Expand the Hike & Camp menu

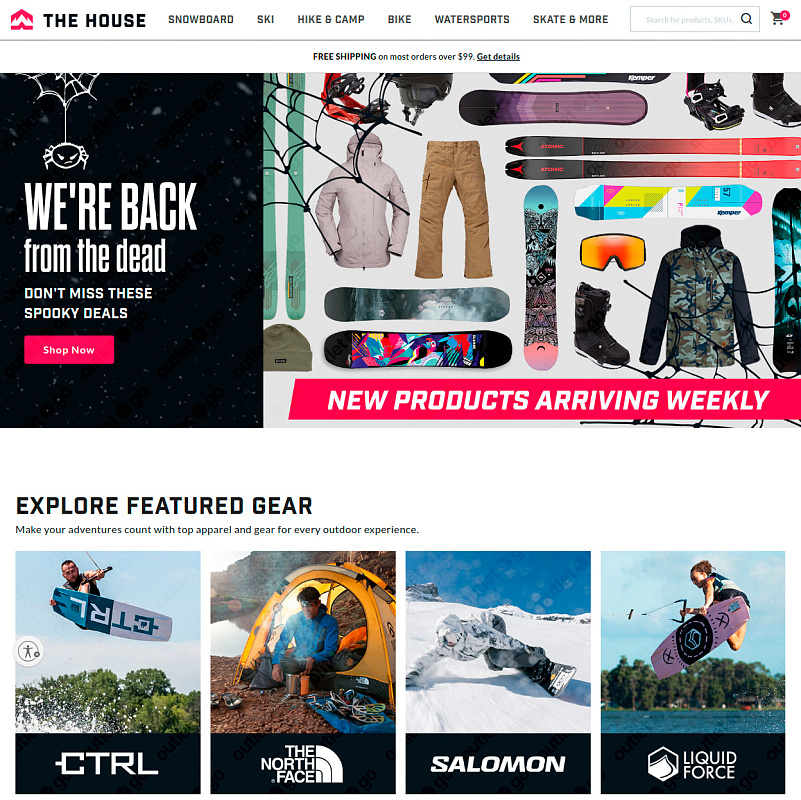(x=331, y=19)
